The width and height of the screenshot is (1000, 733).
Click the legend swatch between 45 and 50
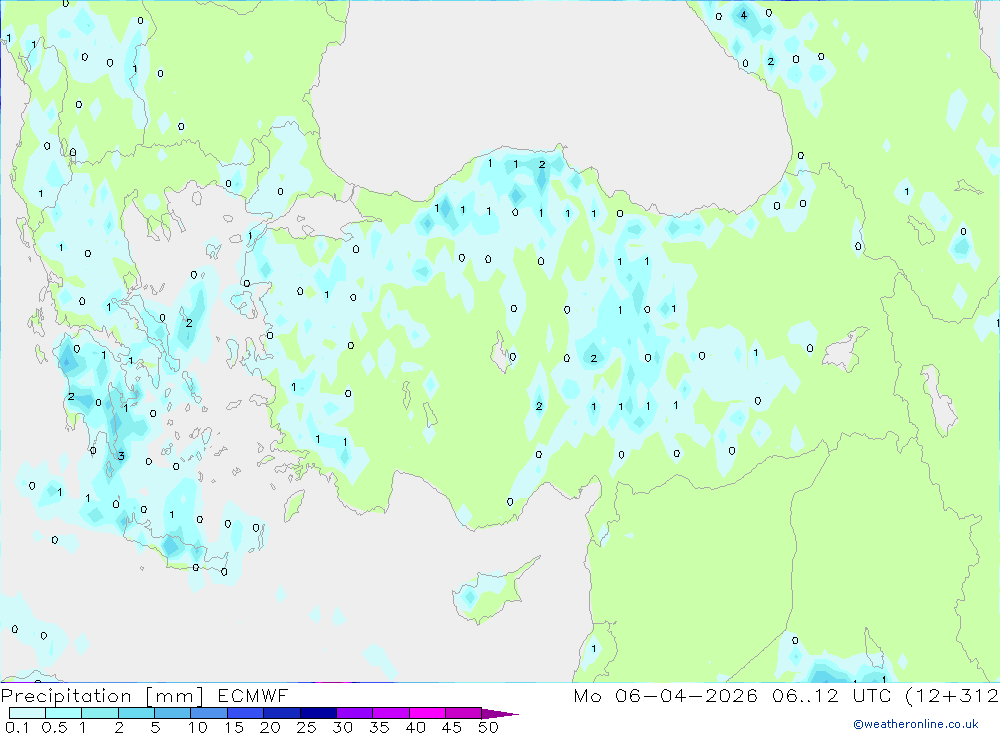click(x=464, y=713)
